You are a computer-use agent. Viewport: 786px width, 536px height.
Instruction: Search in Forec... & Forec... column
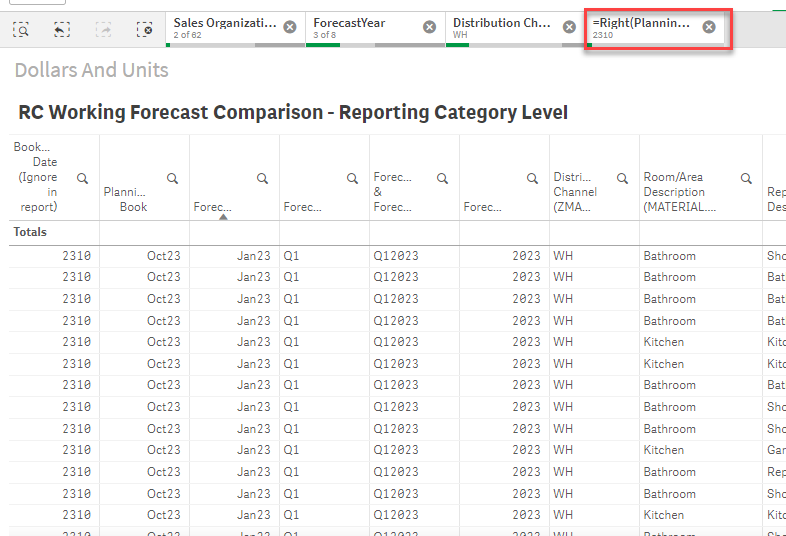point(442,178)
